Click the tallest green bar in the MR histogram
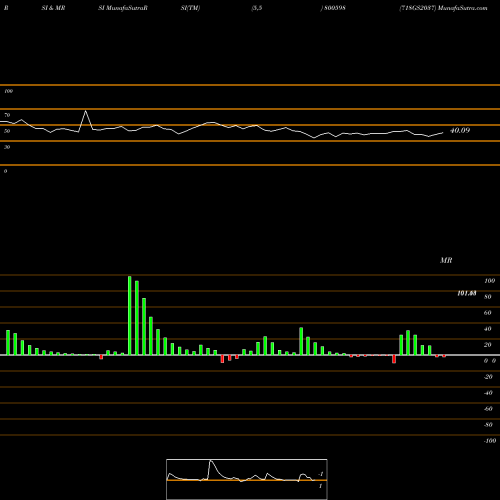This screenshot has height=500, width=500. [x=130, y=315]
